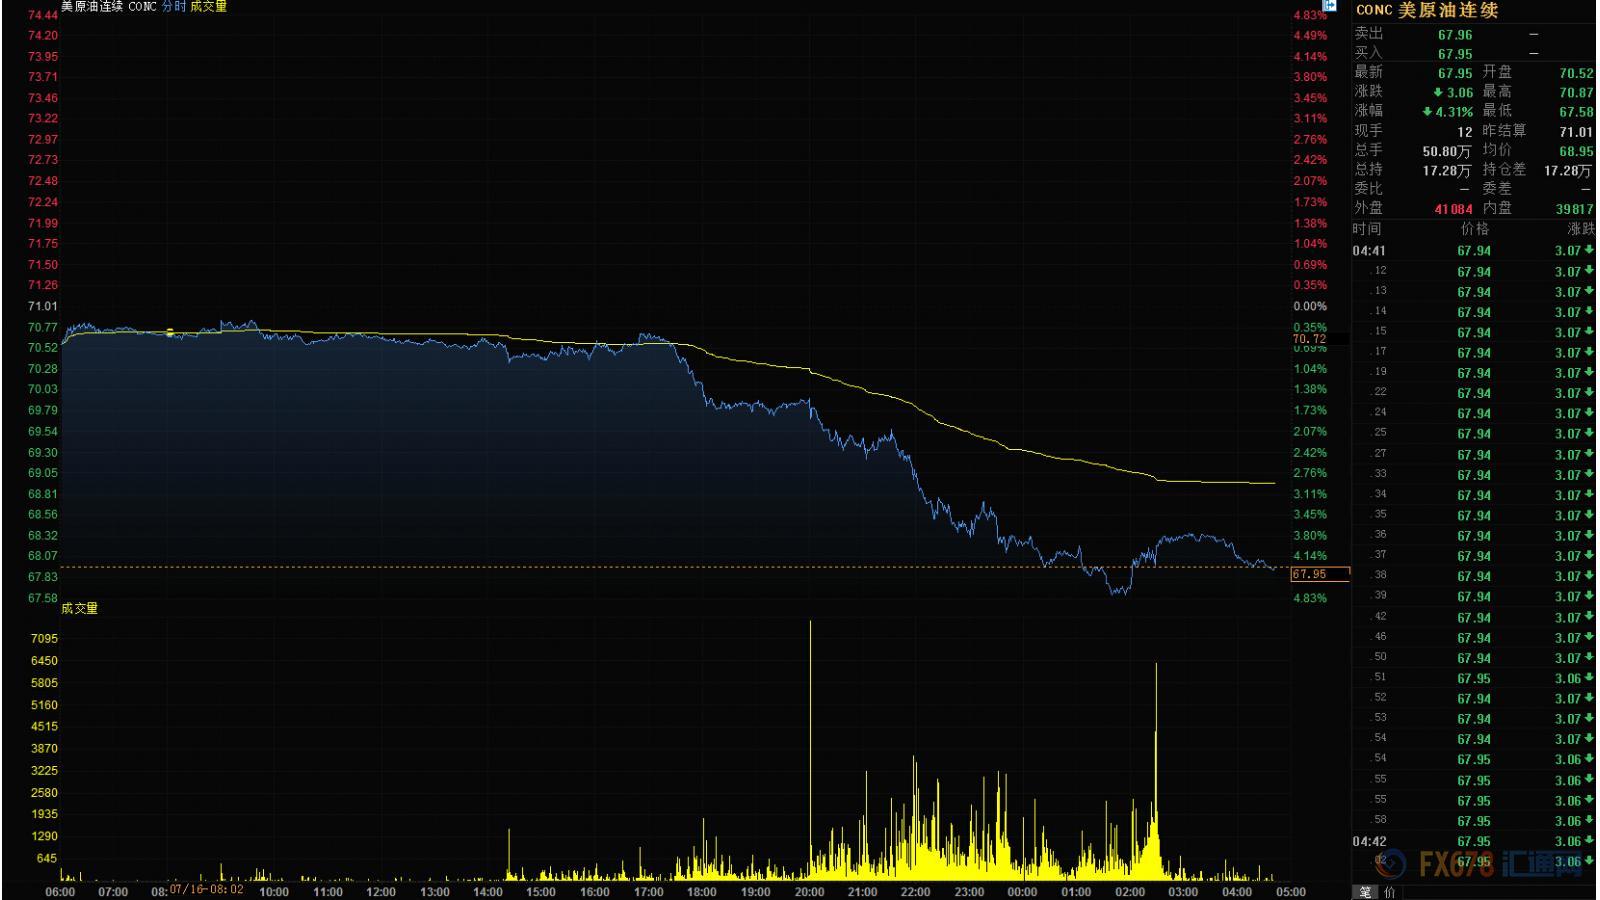The width and height of the screenshot is (1600, 900).
Task: Select the .51 tick row at 67.95
Action: [x=1474, y=678]
